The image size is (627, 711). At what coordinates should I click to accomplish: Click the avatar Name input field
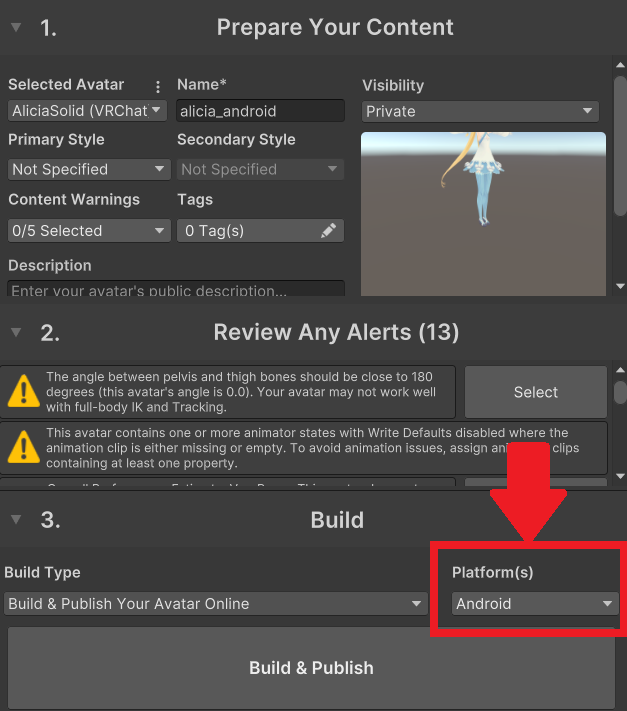[x=260, y=111]
